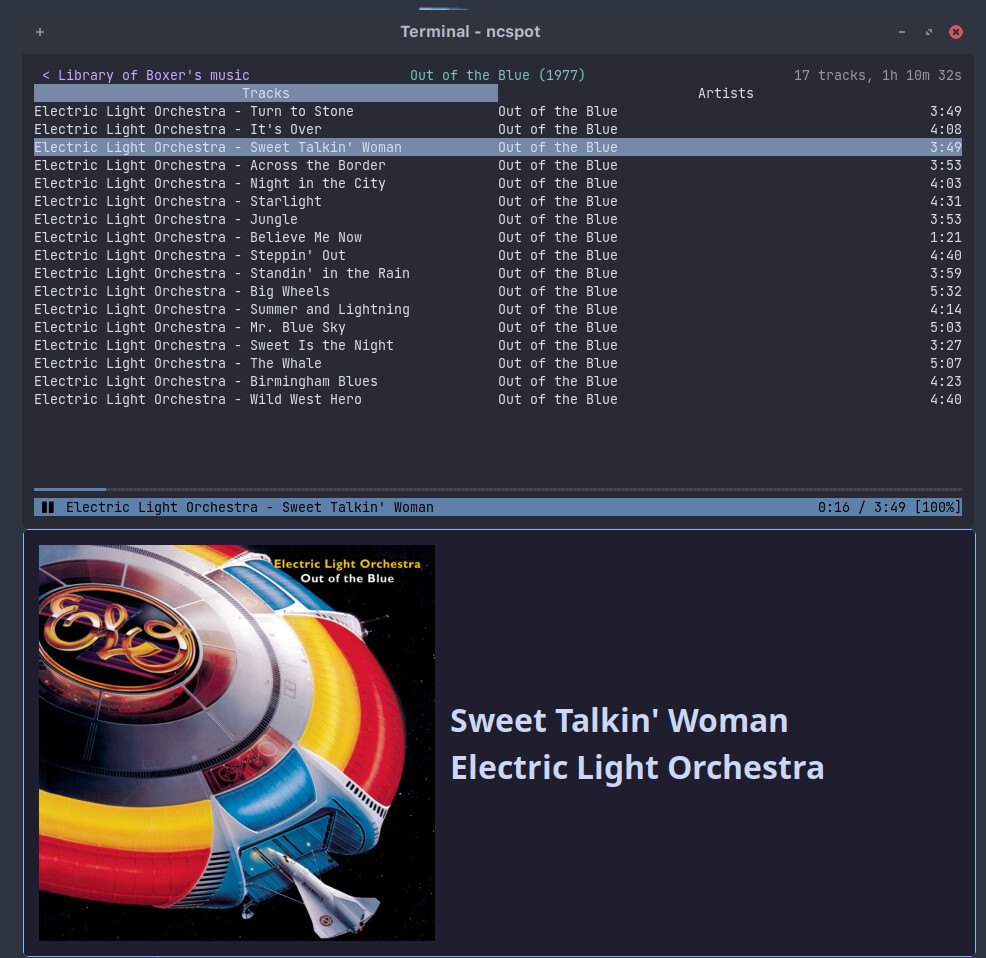Screen dimensions: 986x958
Task: Select track Mr. Blue Sky
Action: coord(497,328)
